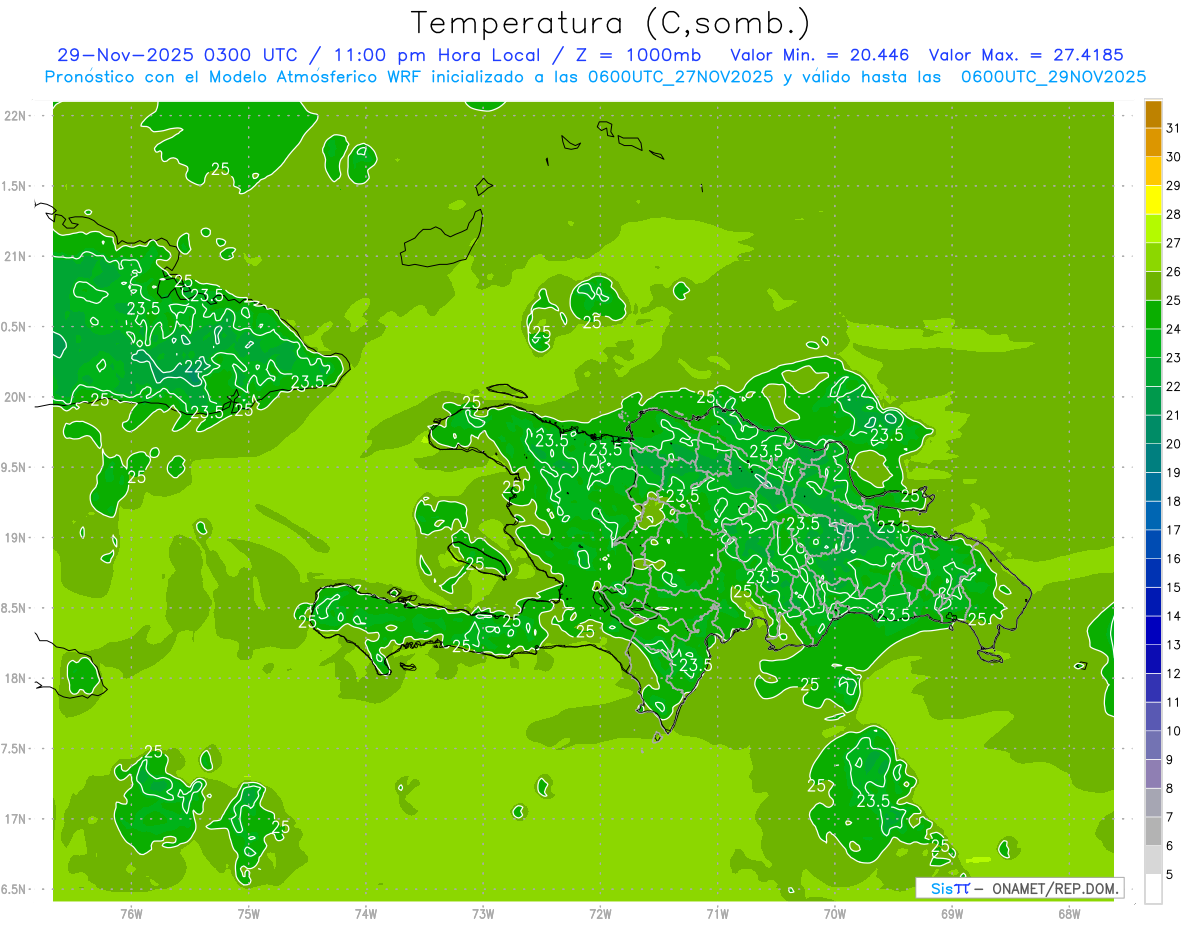The height and width of the screenshot is (927, 1200).
Task: Pick the lime swatch between 27 and 28
Action: (1153, 228)
